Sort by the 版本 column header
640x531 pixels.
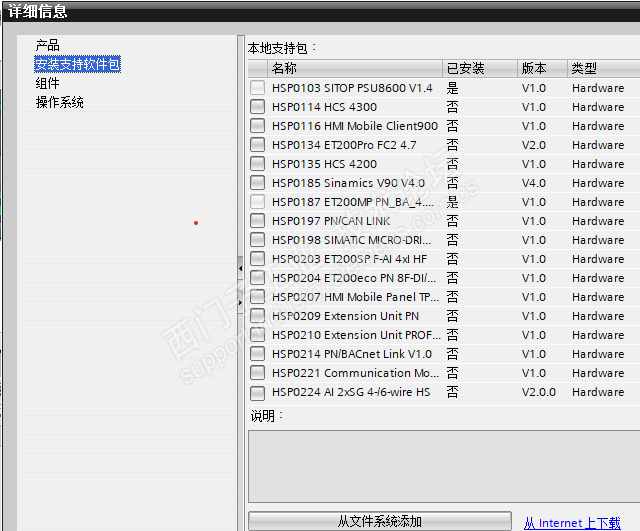pos(542,68)
